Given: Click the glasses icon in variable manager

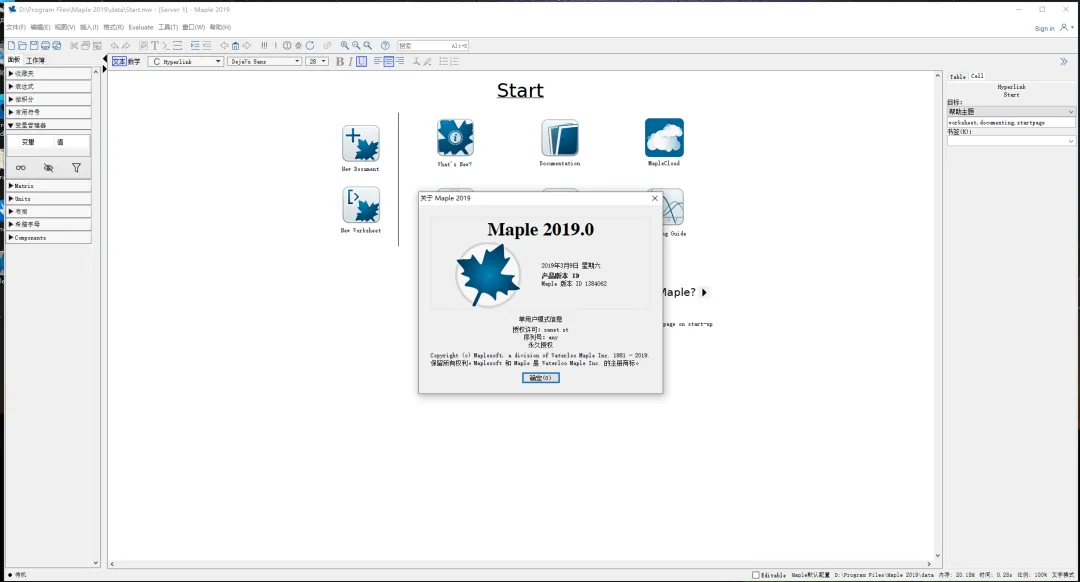Looking at the screenshot, I should coord(21,167).
